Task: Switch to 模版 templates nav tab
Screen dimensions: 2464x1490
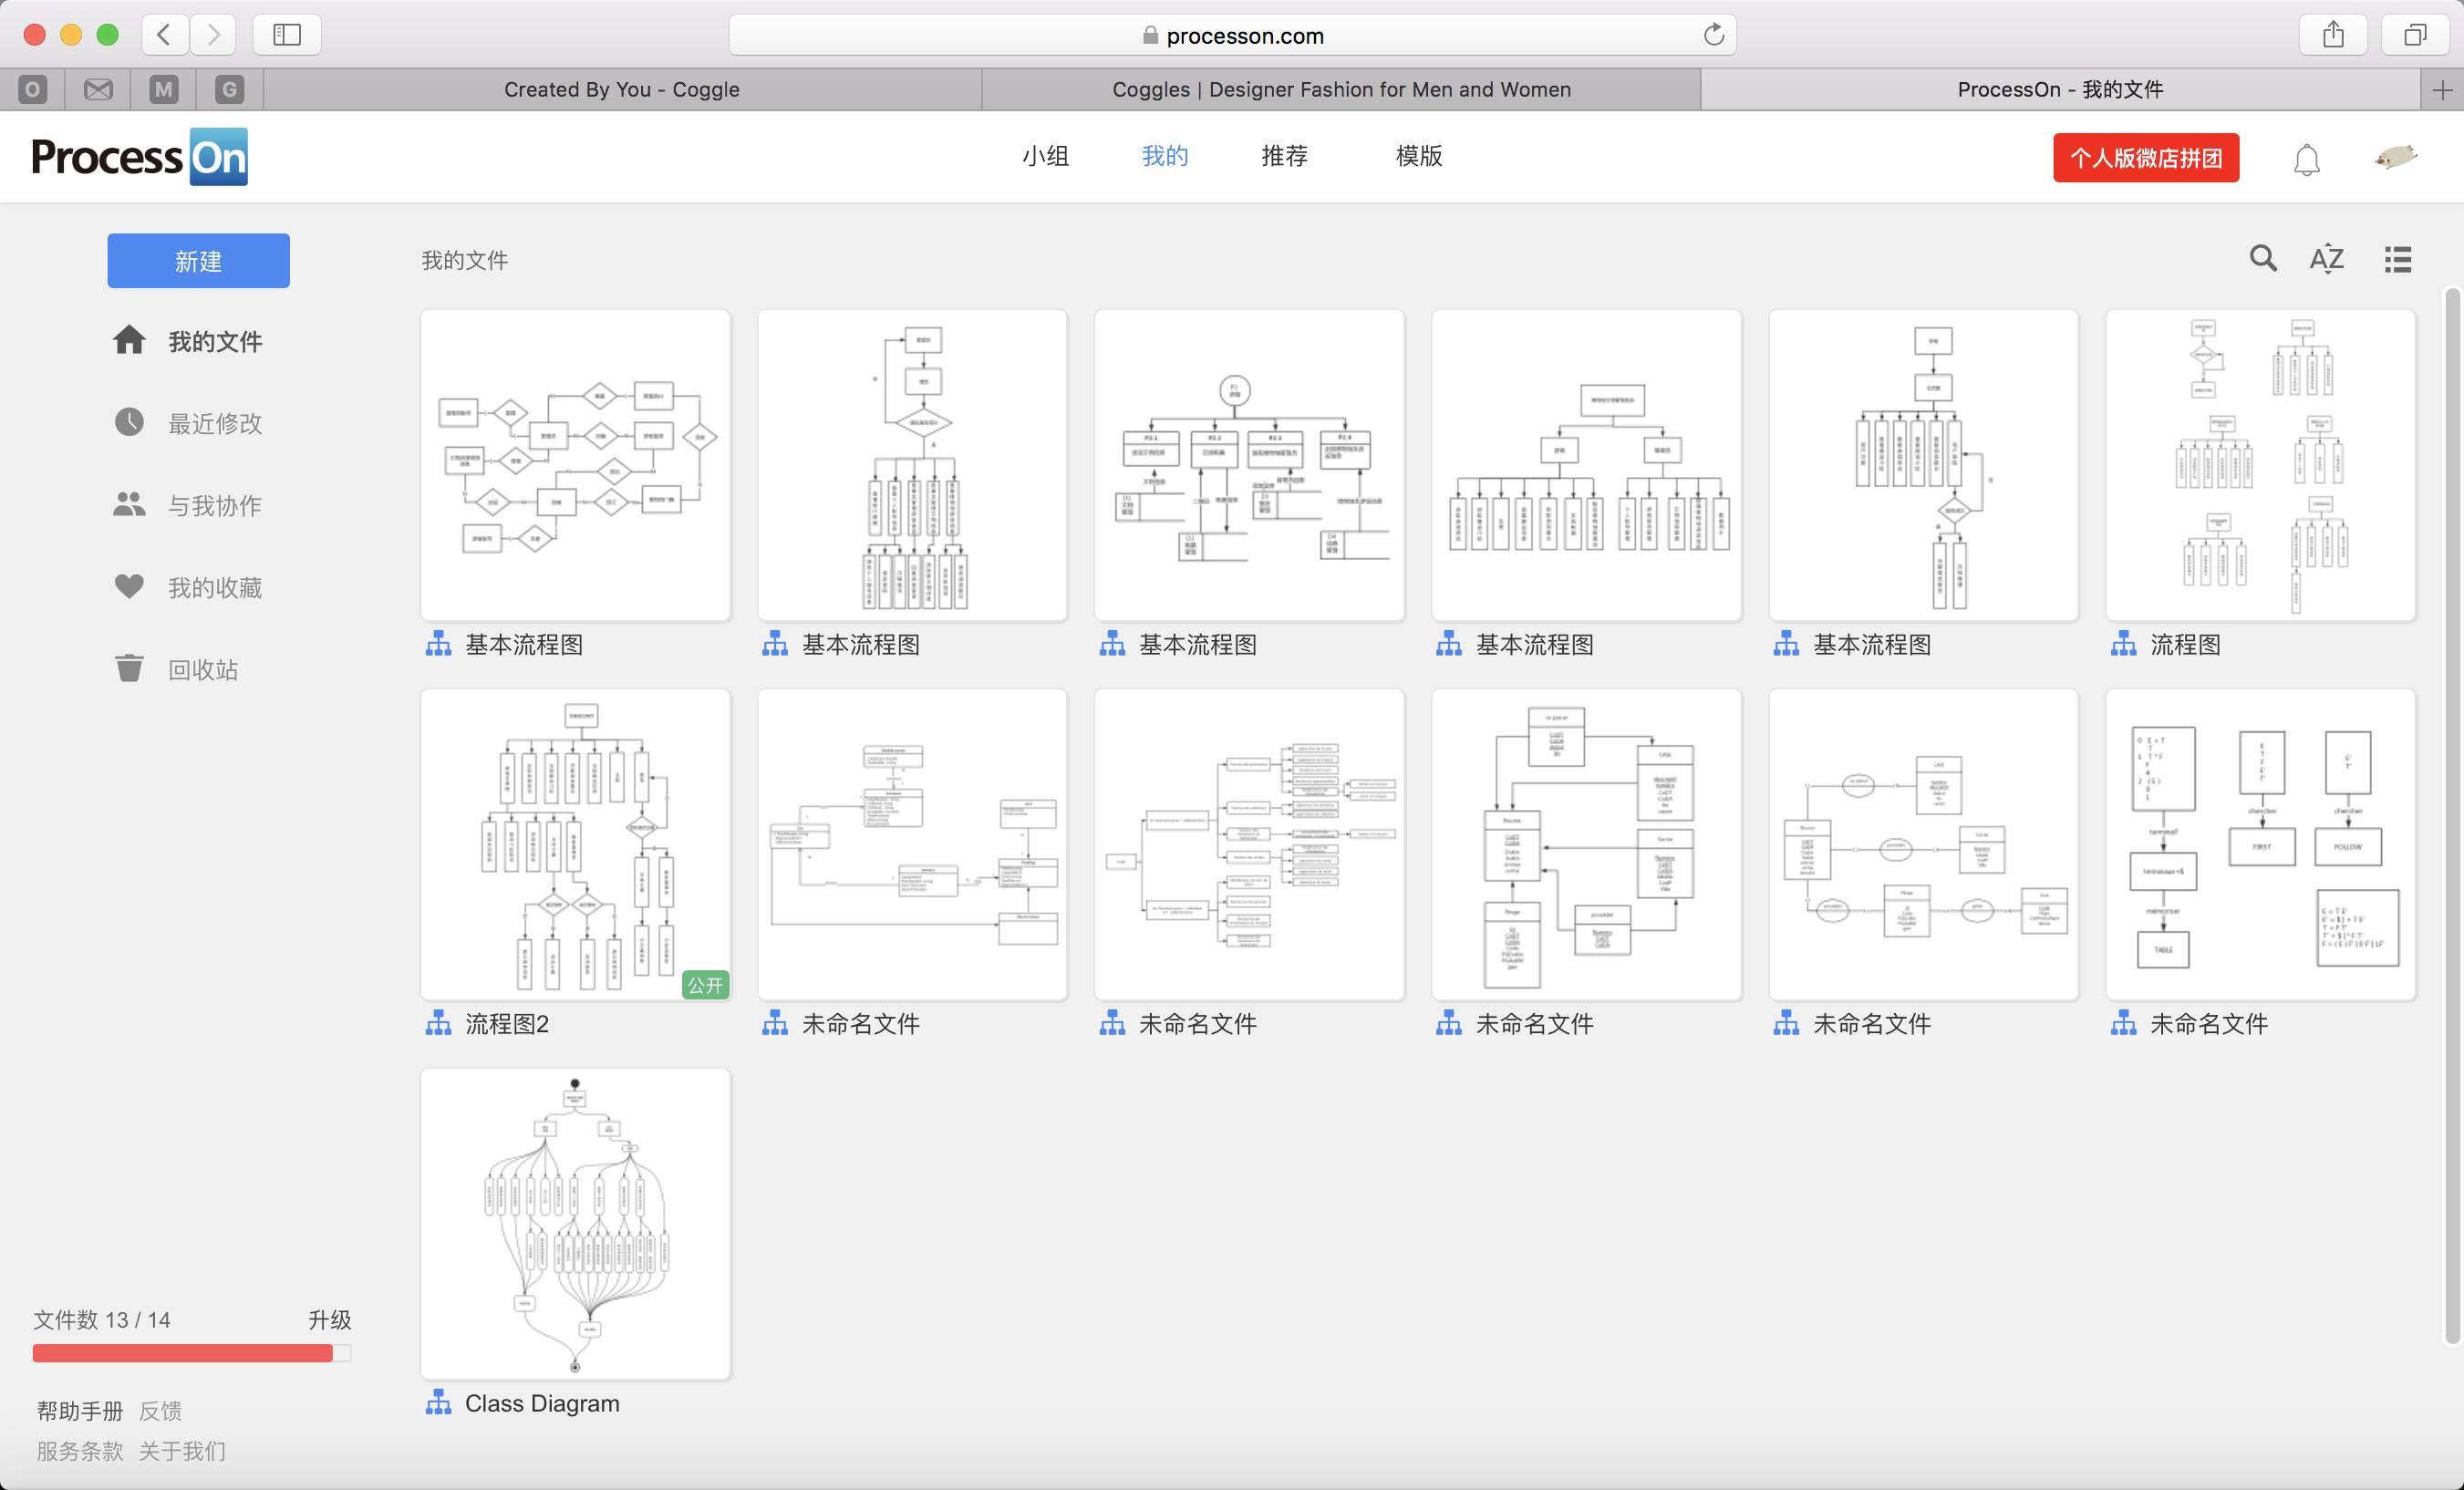Action: [1418, 156]
